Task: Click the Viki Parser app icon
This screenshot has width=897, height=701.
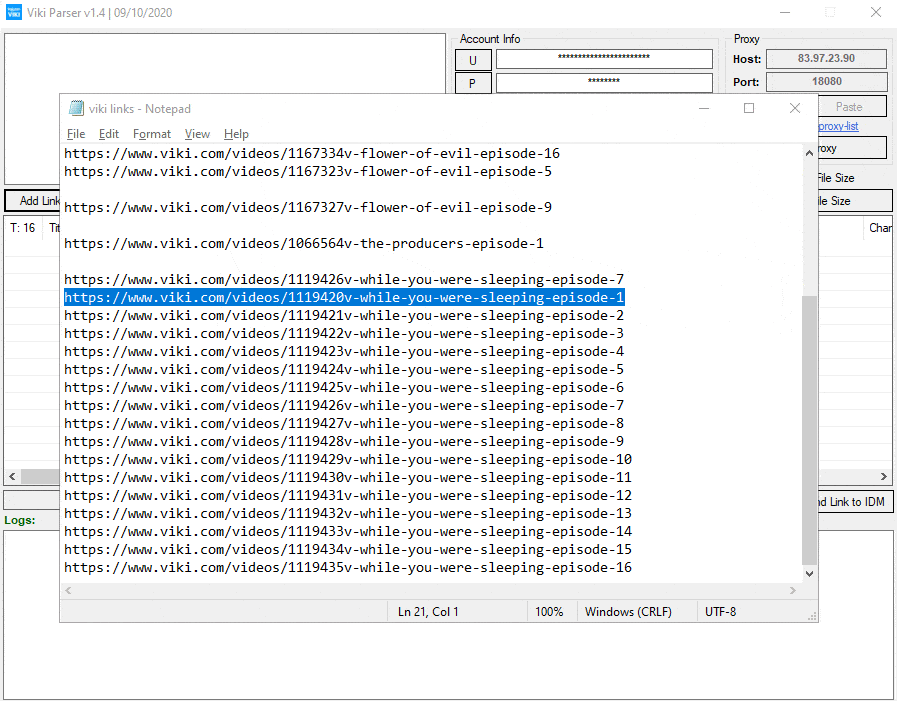Action: coord(14,12)
